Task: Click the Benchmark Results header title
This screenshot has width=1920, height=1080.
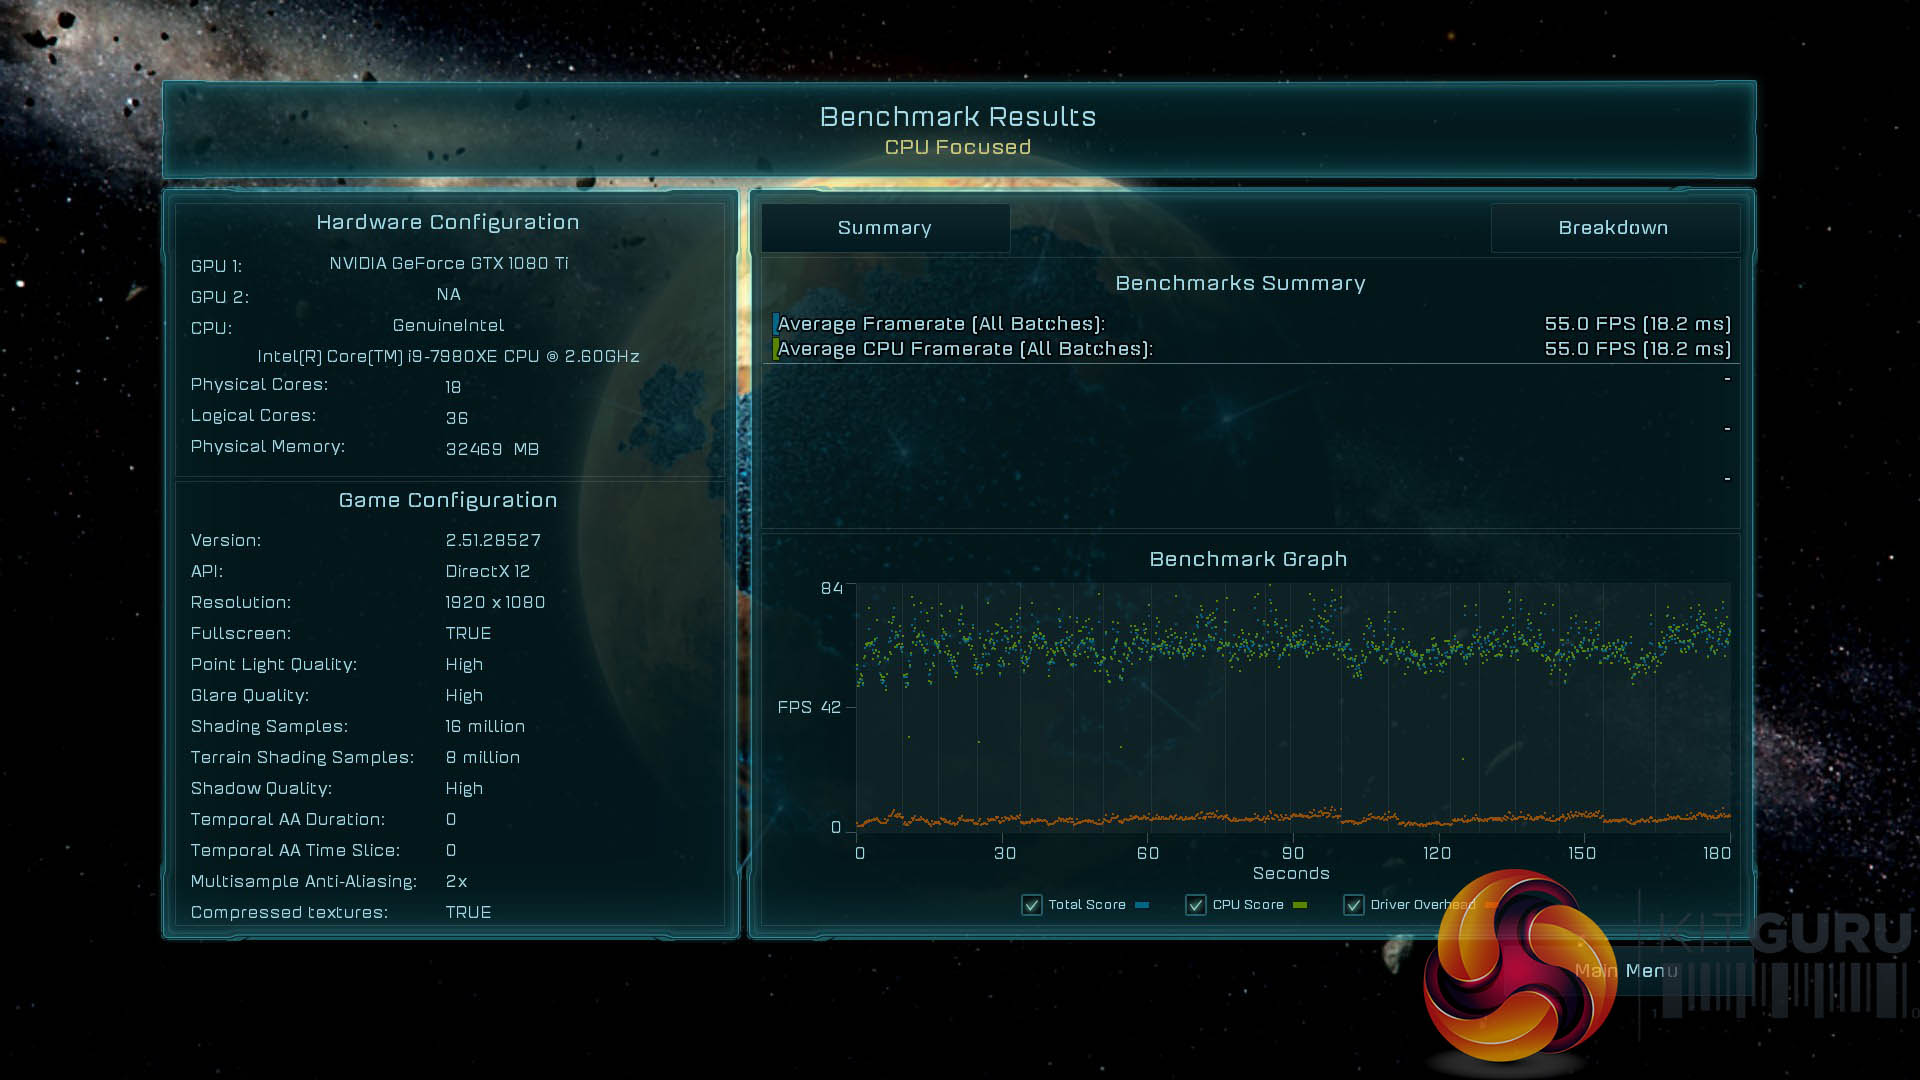Action: point(957,117)
